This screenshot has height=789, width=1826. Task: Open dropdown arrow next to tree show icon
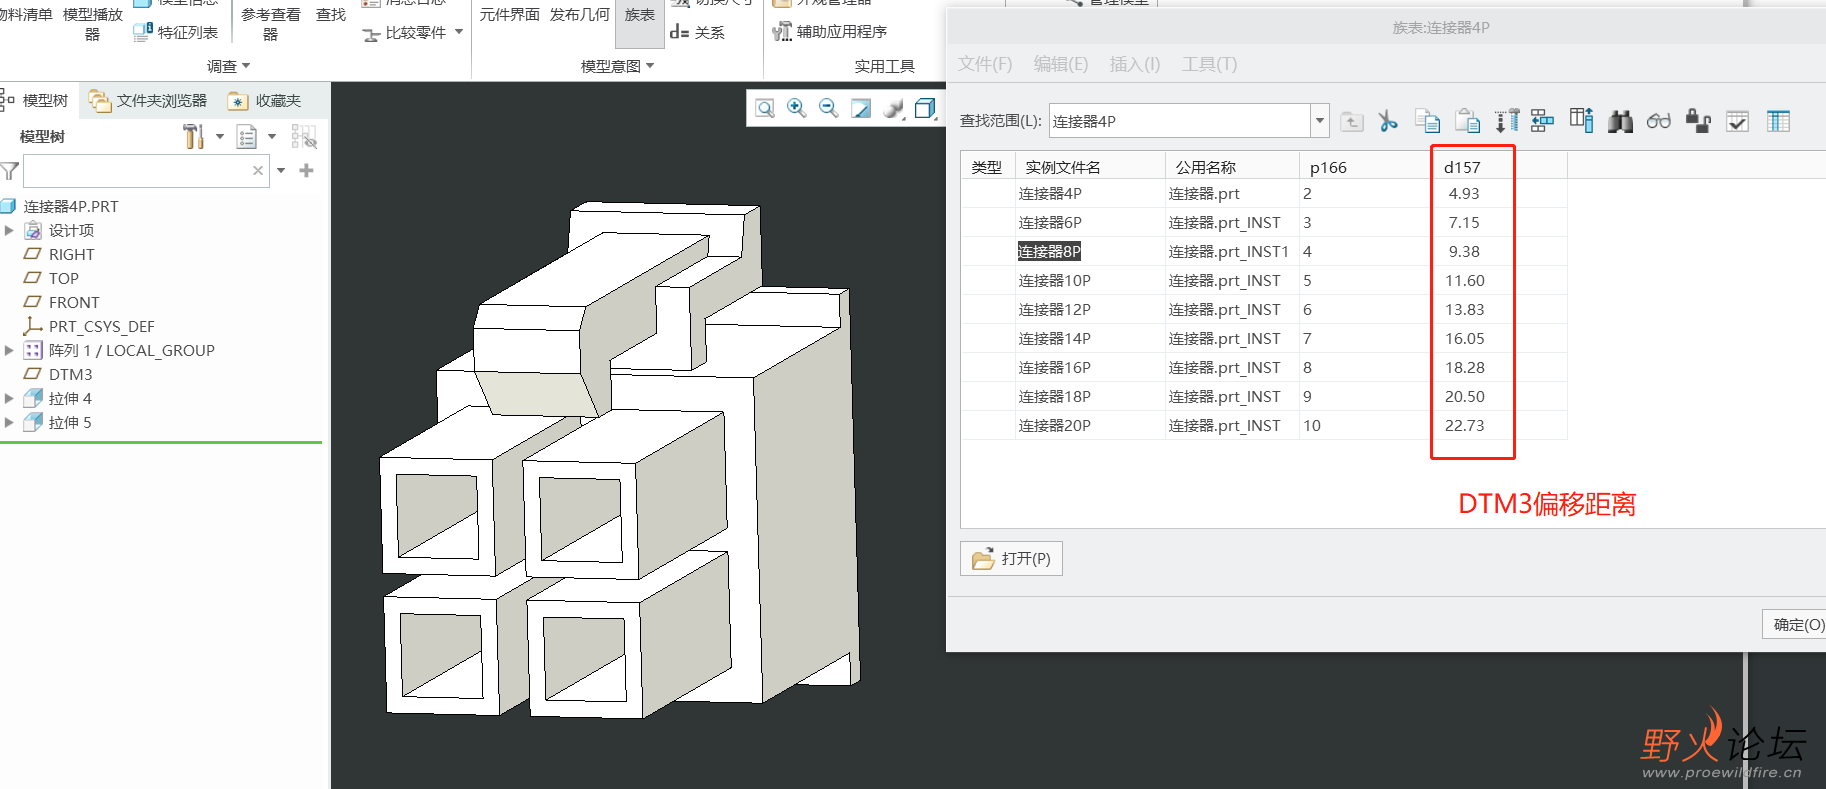pyautogui.click(x=272, y=136)
